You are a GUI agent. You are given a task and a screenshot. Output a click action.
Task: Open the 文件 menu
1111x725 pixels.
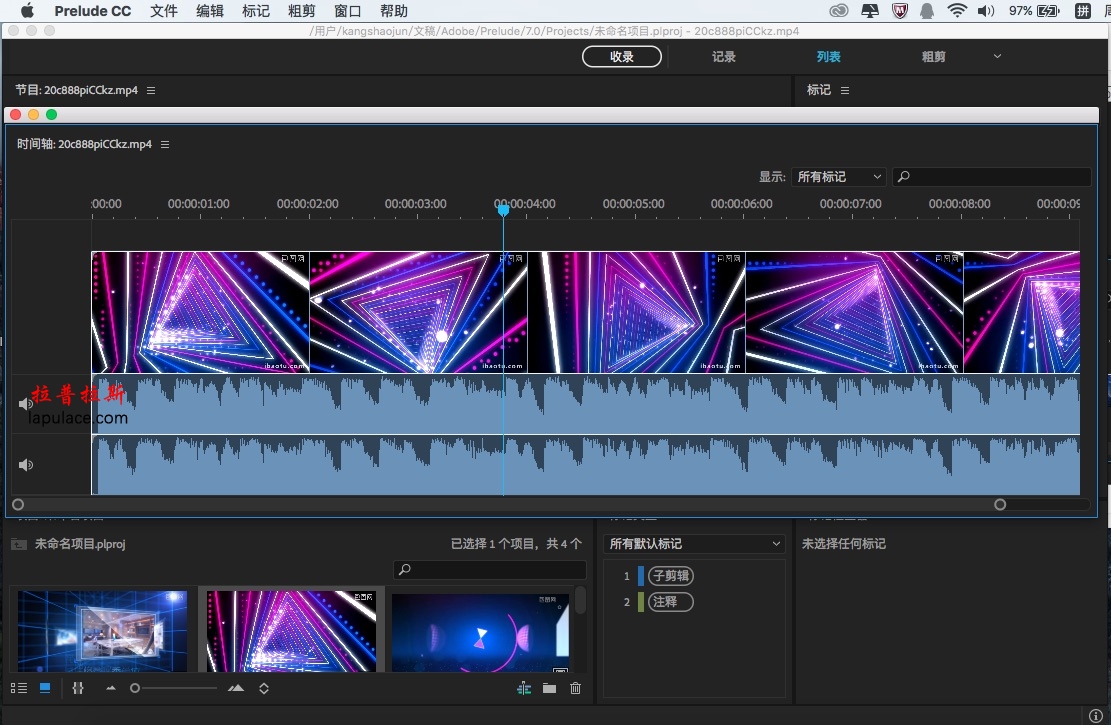[164, 11]
